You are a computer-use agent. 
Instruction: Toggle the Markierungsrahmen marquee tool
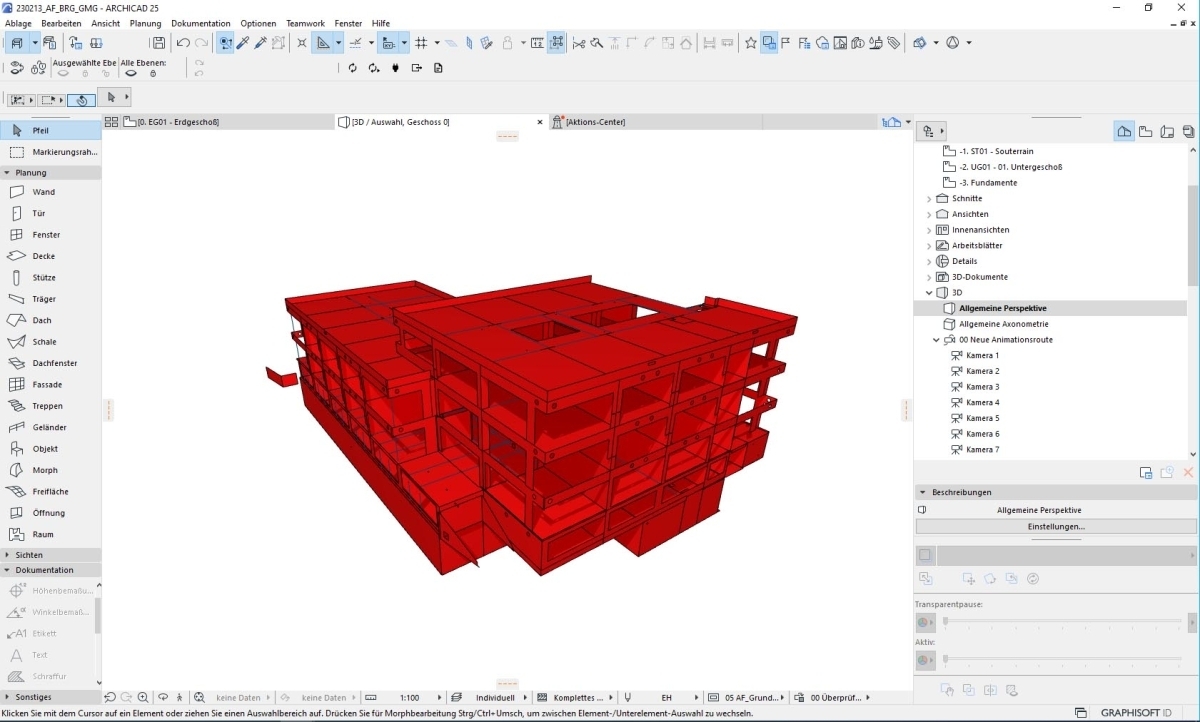[64, 152]
